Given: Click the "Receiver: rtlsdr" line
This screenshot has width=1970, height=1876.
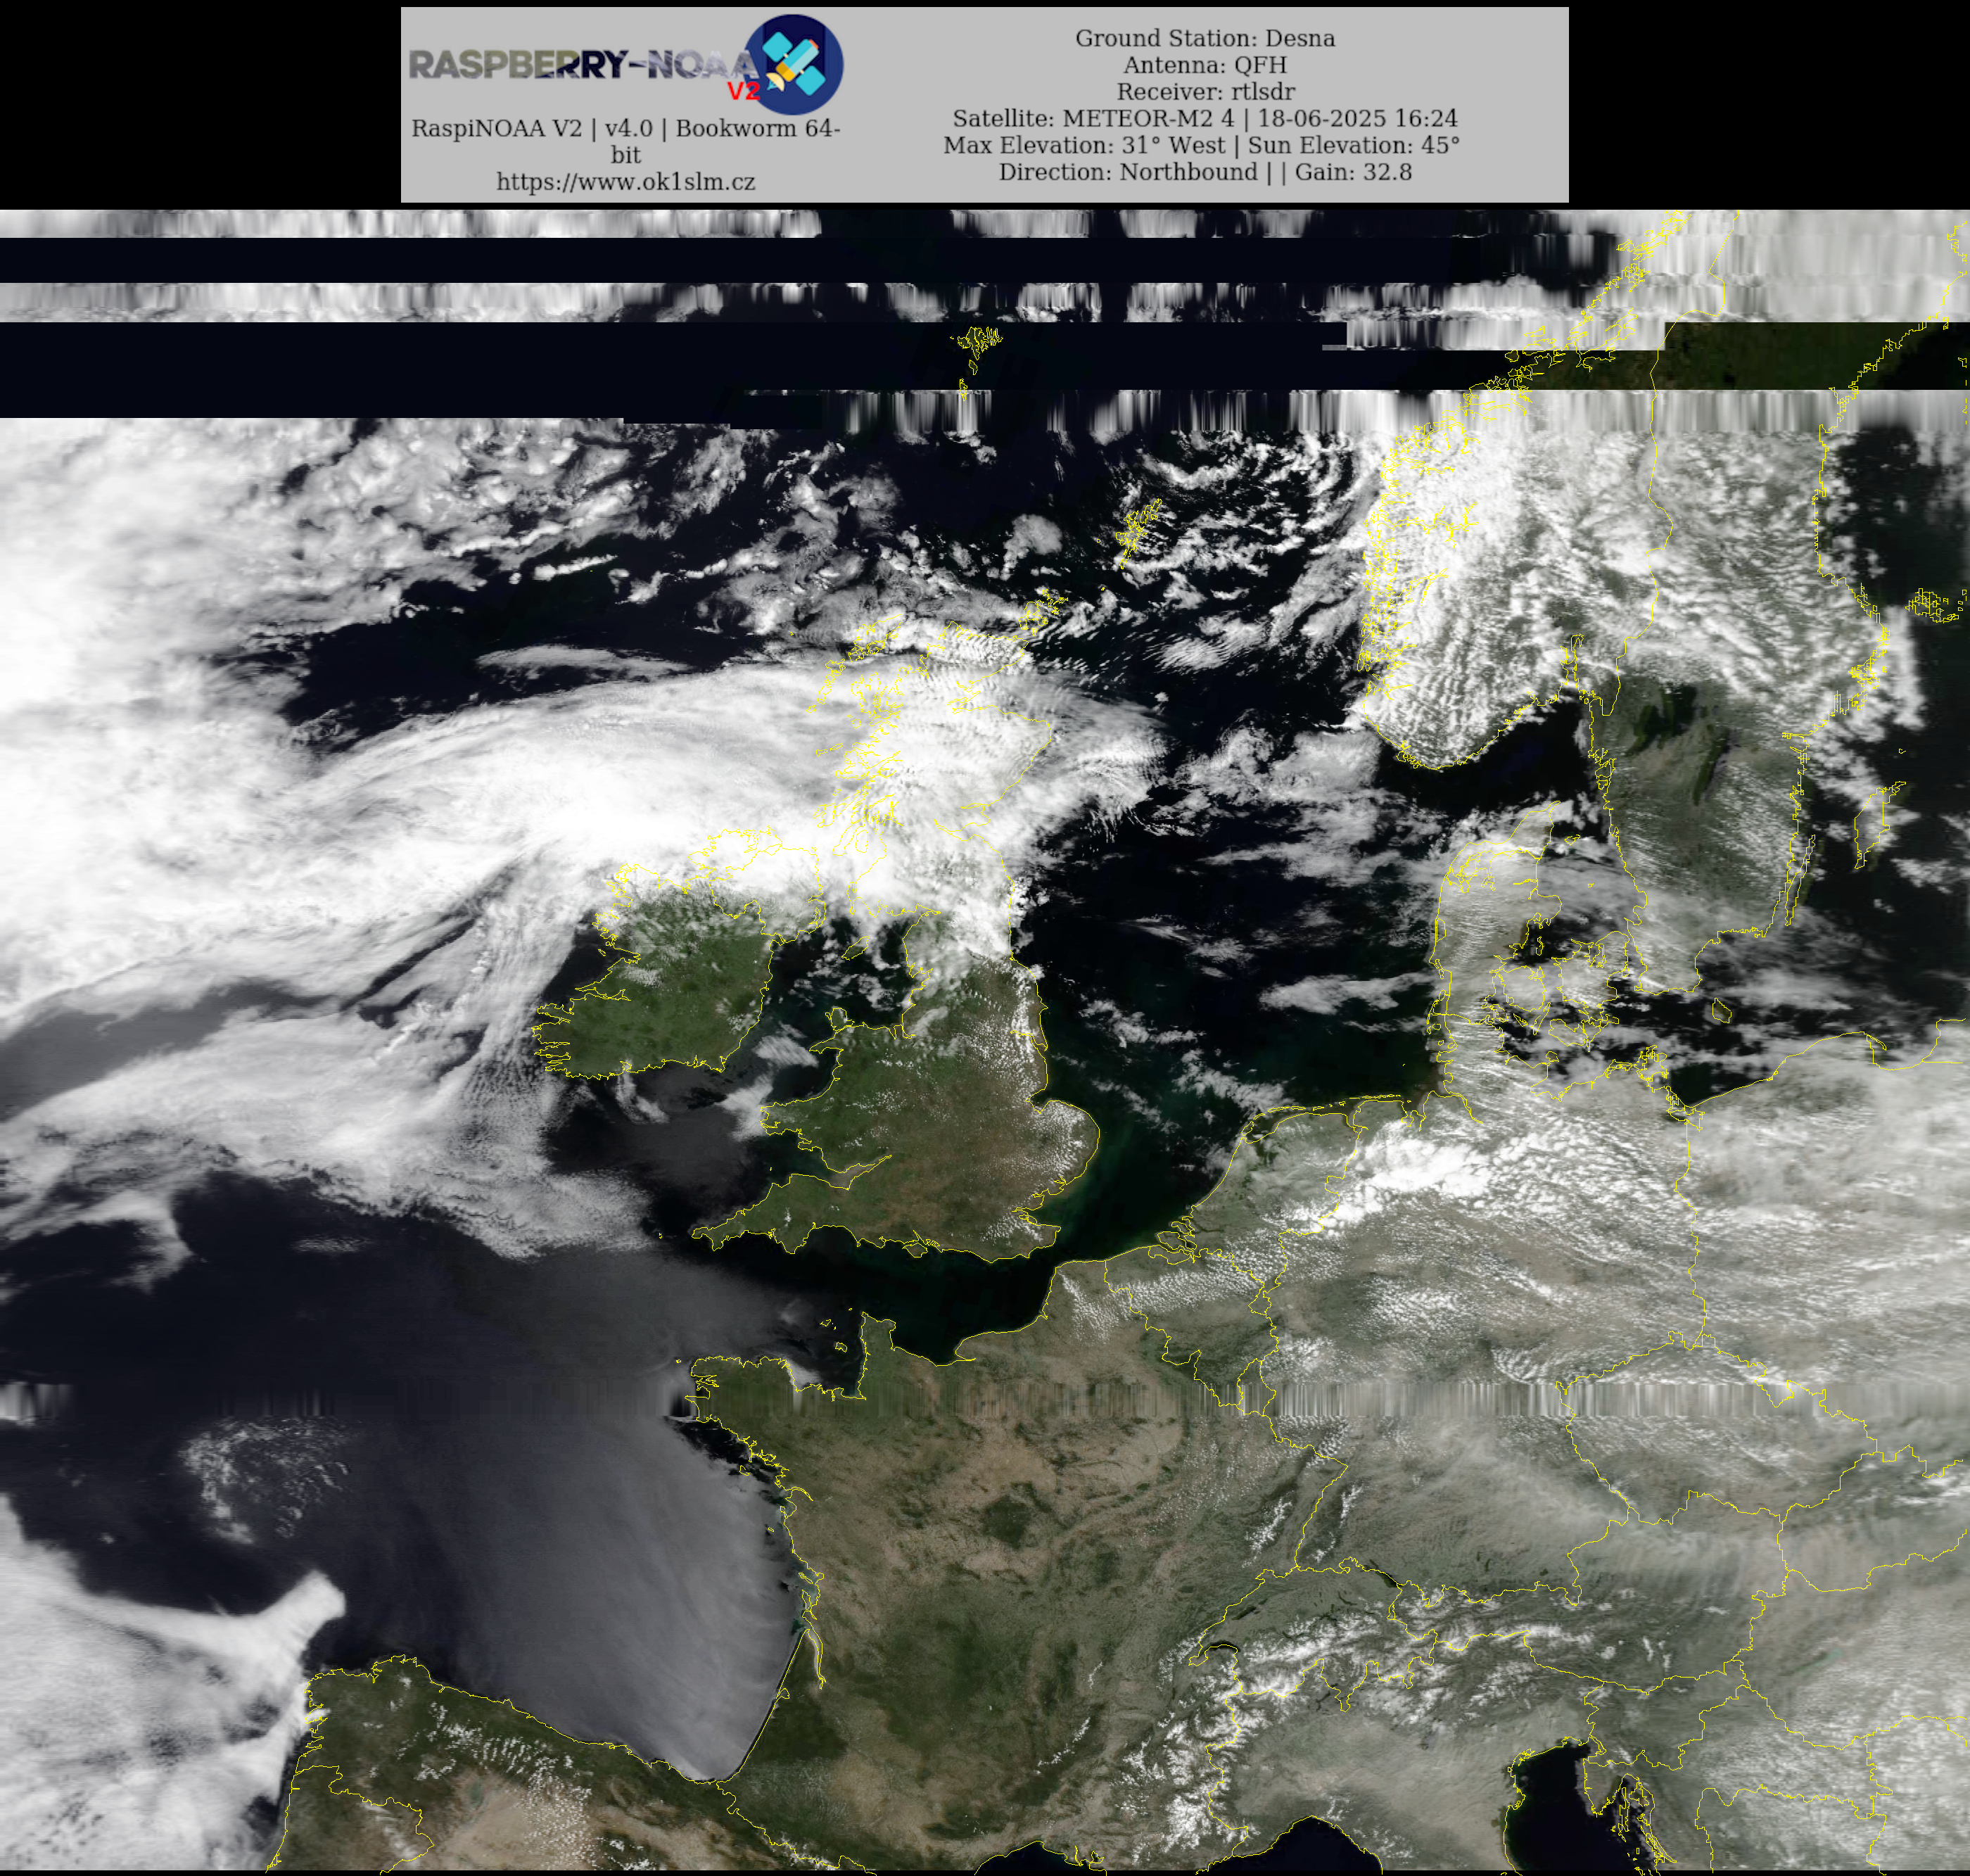Looking at the screenshot, I should coord(1205,92).
